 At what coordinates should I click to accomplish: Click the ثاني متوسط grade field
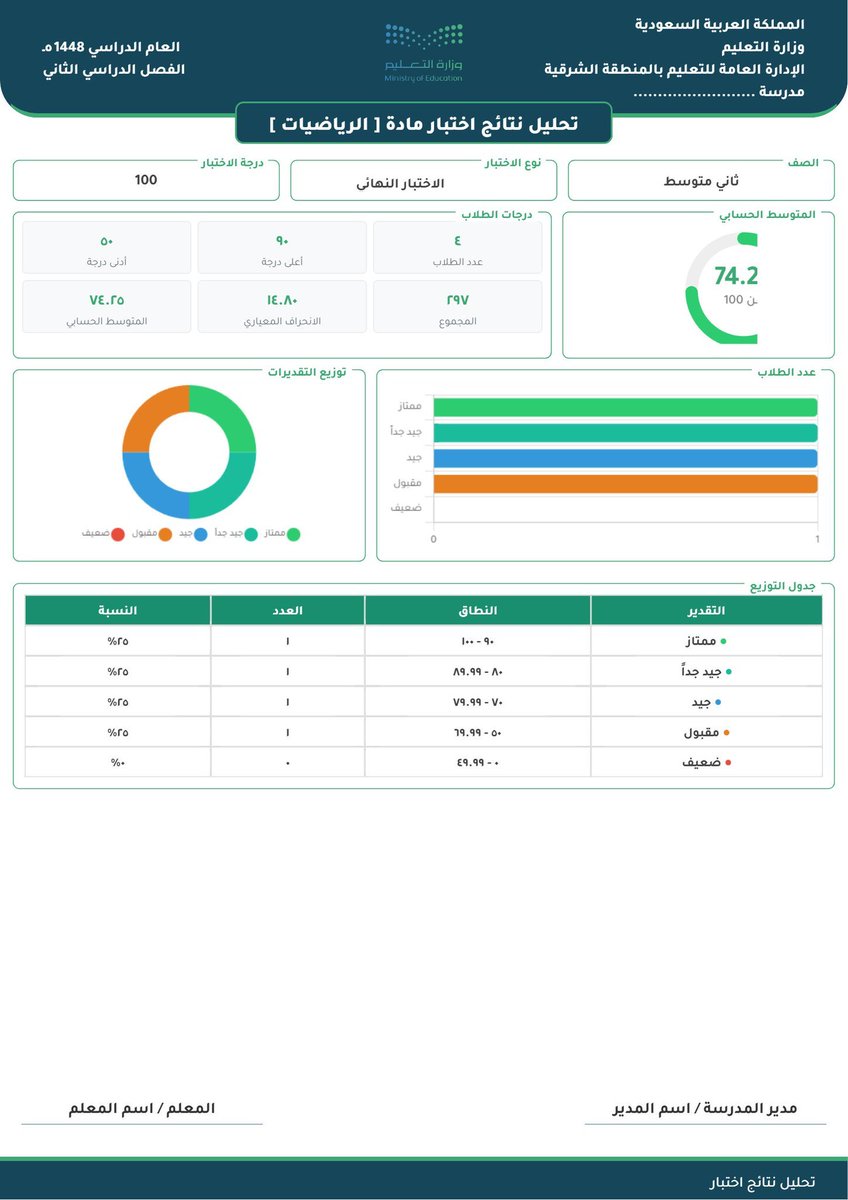[x=701, y=181]
